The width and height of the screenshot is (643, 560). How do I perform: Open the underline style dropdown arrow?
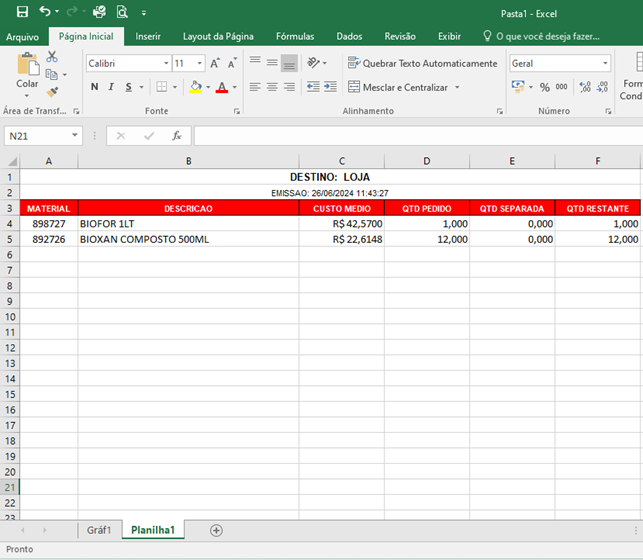tap(141, 87)
